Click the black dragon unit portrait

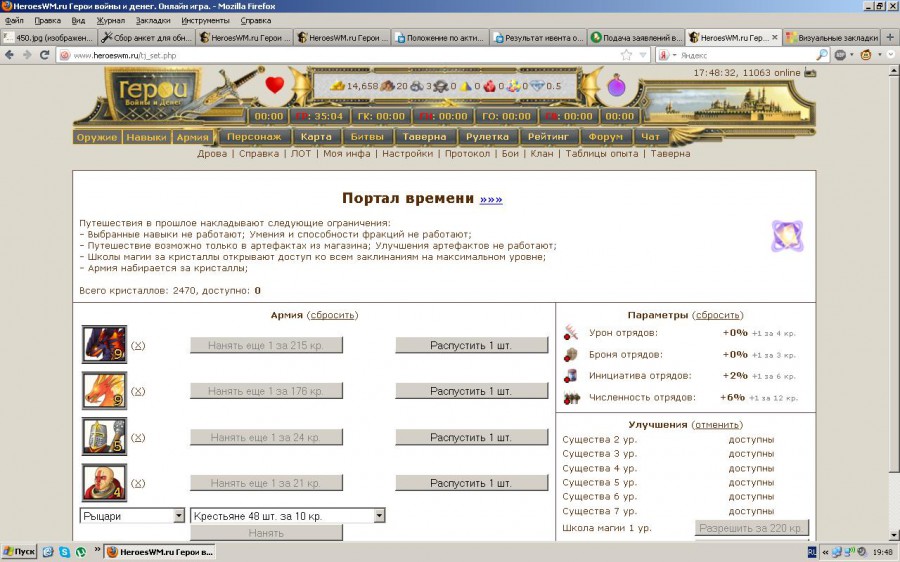pyautogui.click(x=104, y=344)
